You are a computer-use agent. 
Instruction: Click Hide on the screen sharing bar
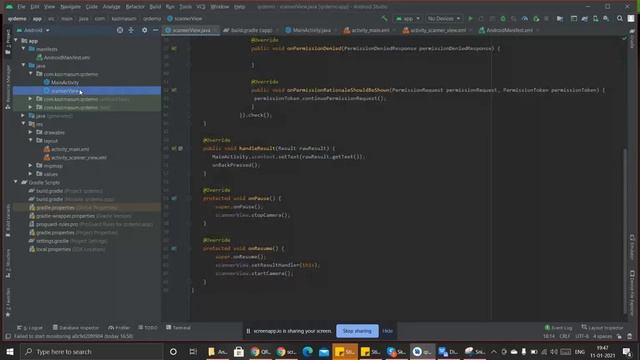click(387, 331)
